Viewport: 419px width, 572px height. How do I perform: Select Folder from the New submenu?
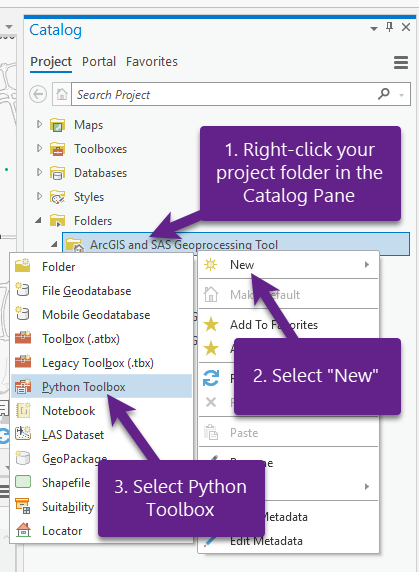(101, 266)
